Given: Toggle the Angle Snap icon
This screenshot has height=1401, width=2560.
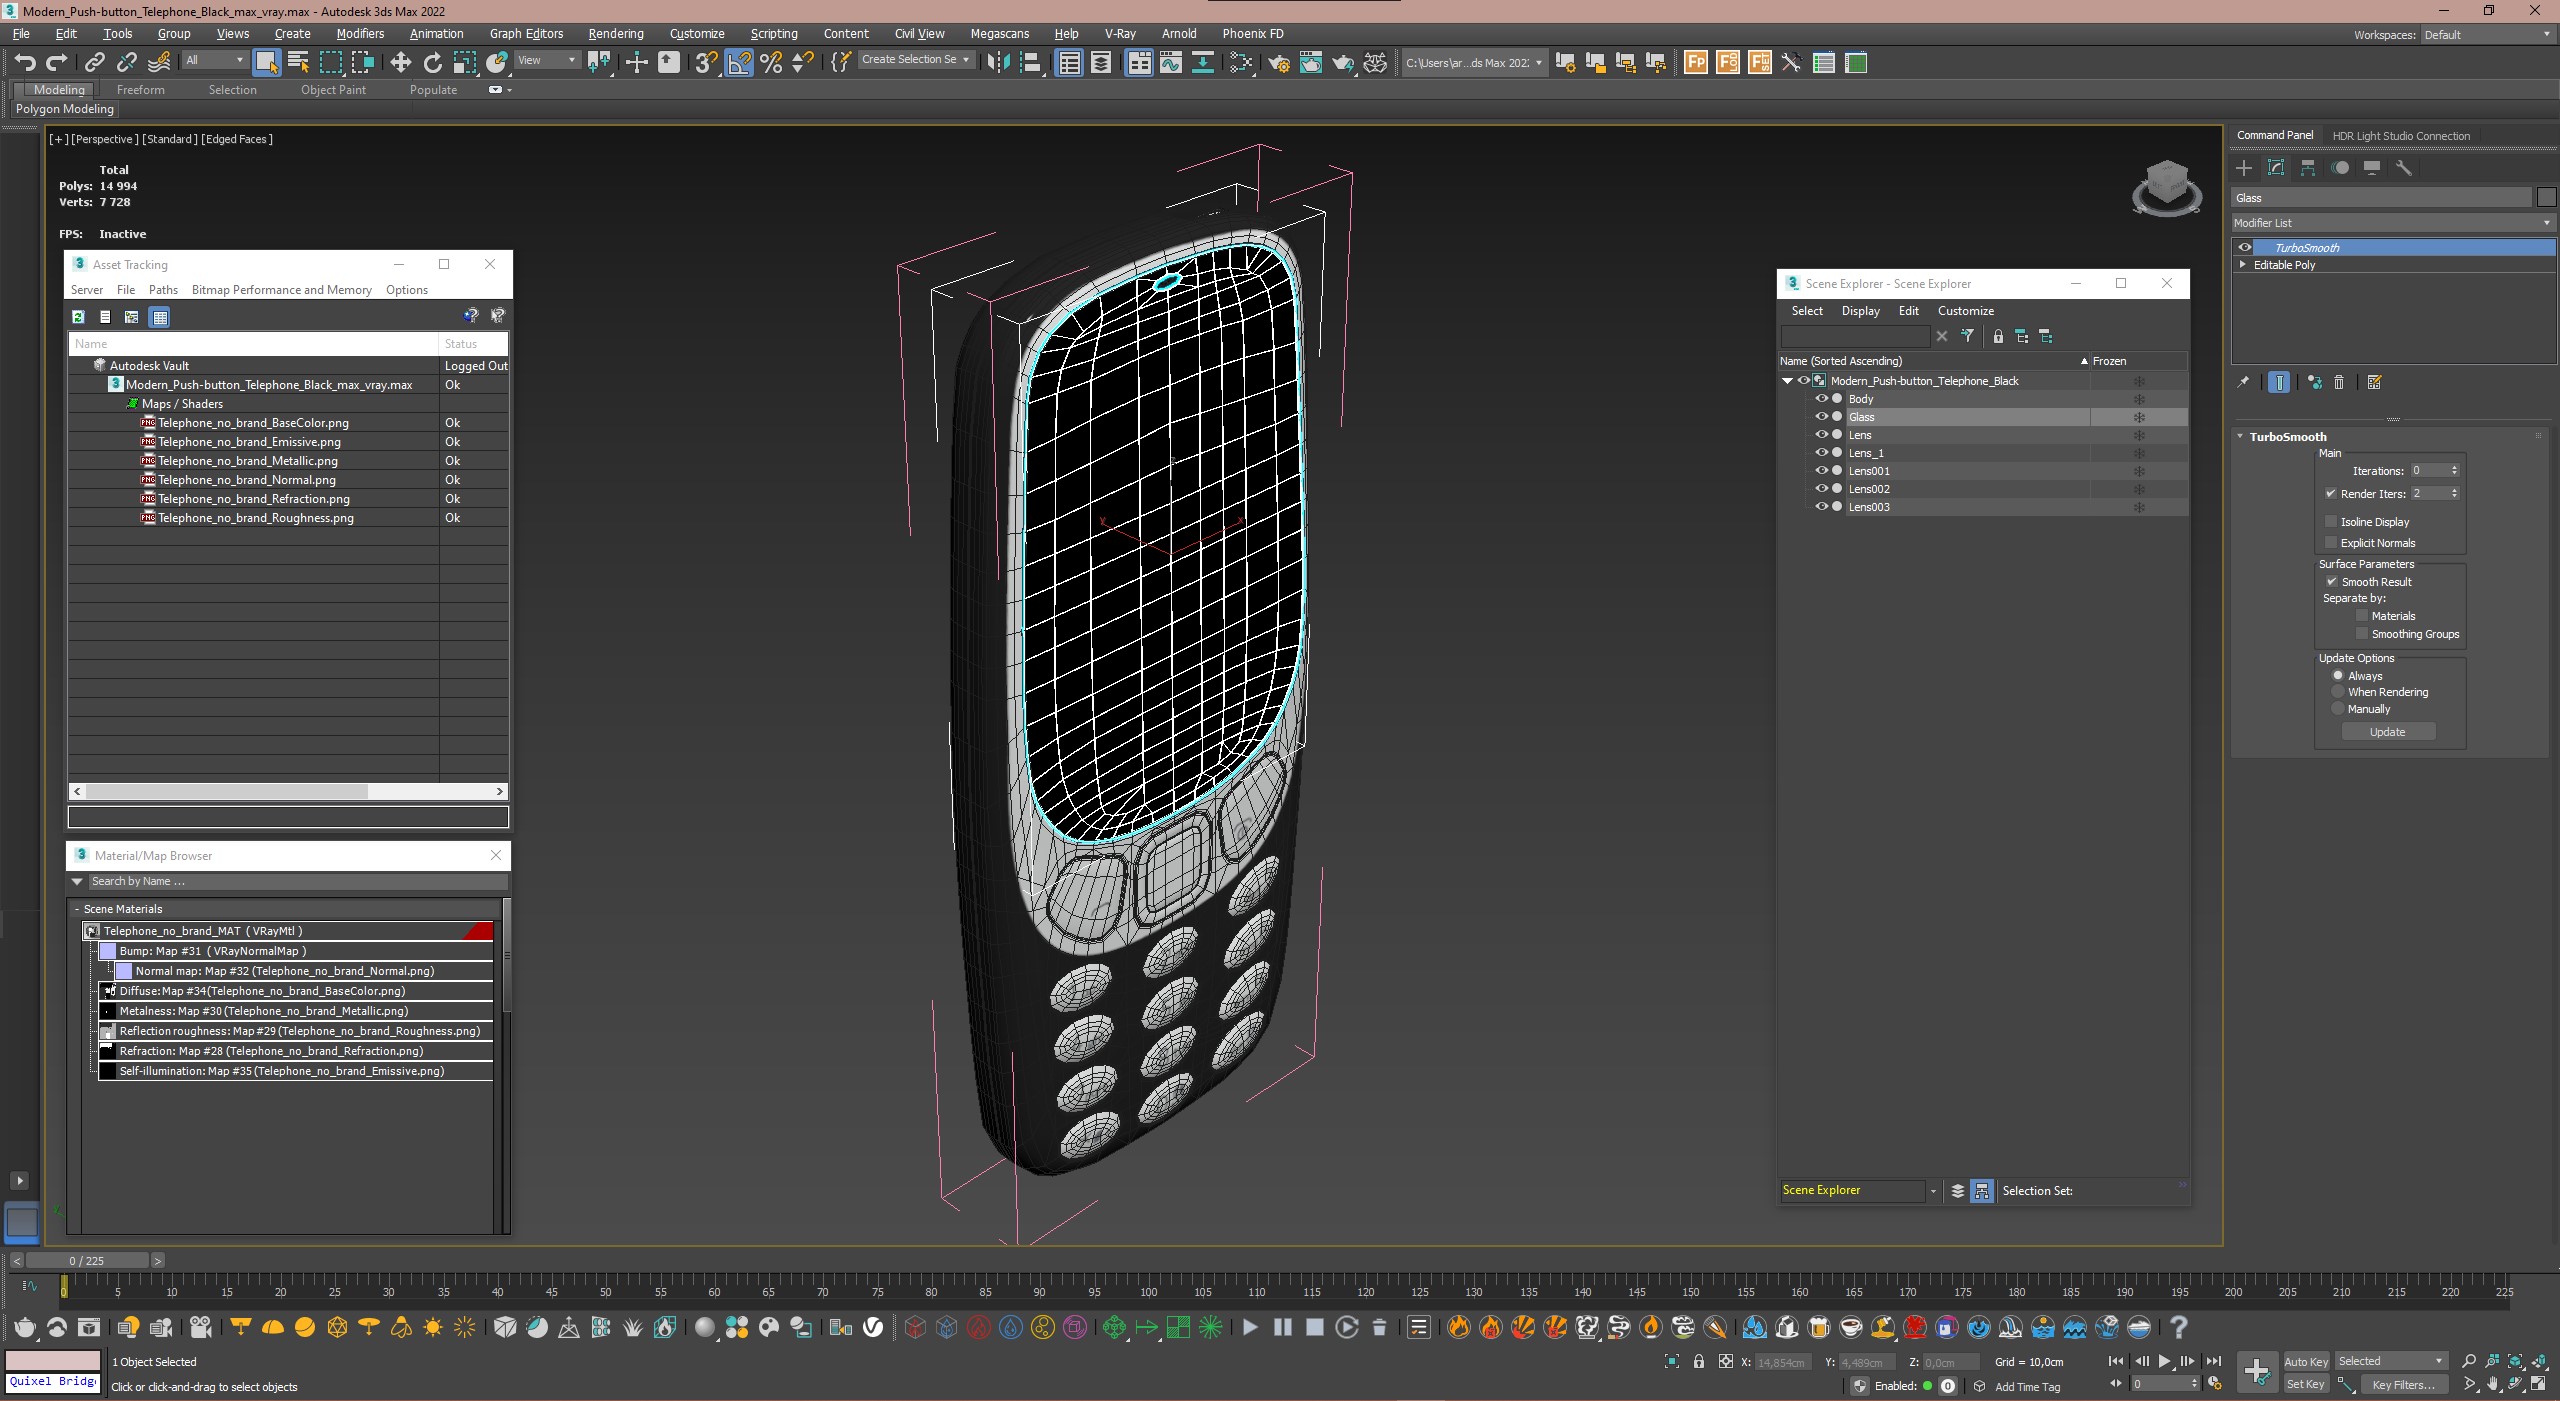Looking at the screenshot, I should 738,63.
